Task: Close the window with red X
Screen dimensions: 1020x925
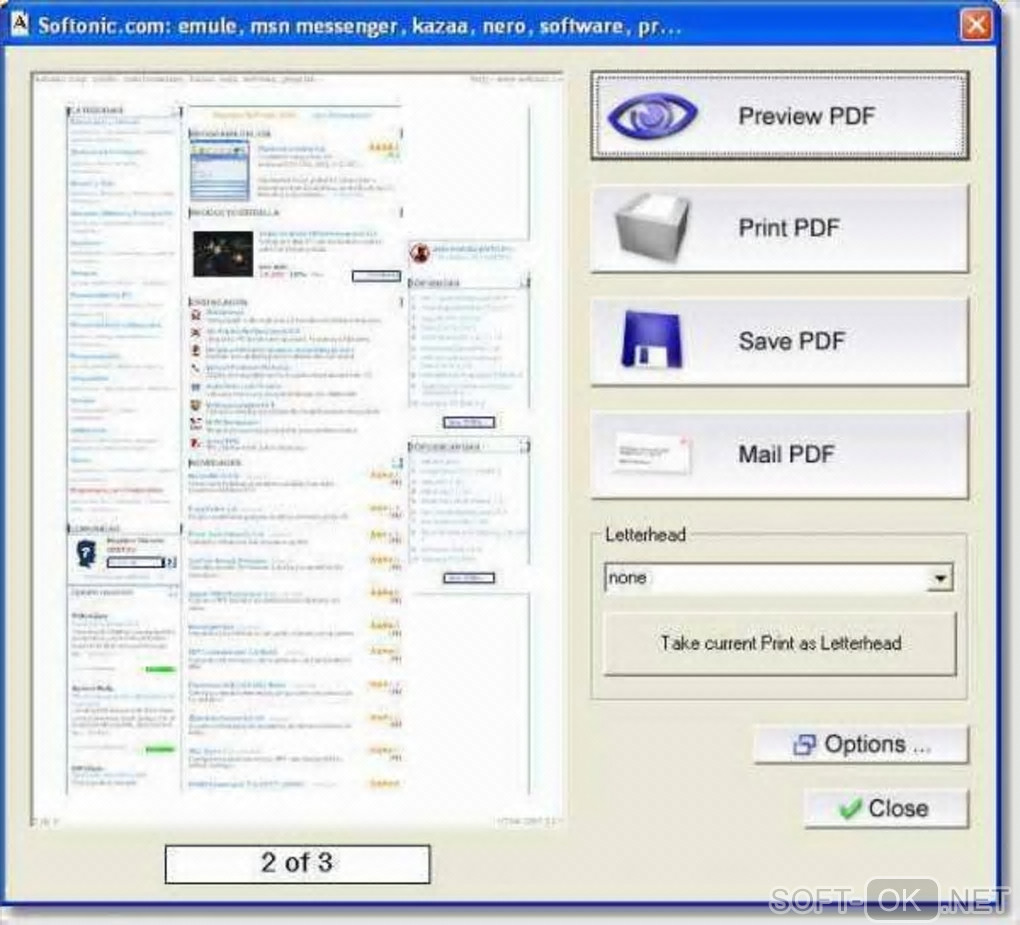Action: click(x=976, y=25)
